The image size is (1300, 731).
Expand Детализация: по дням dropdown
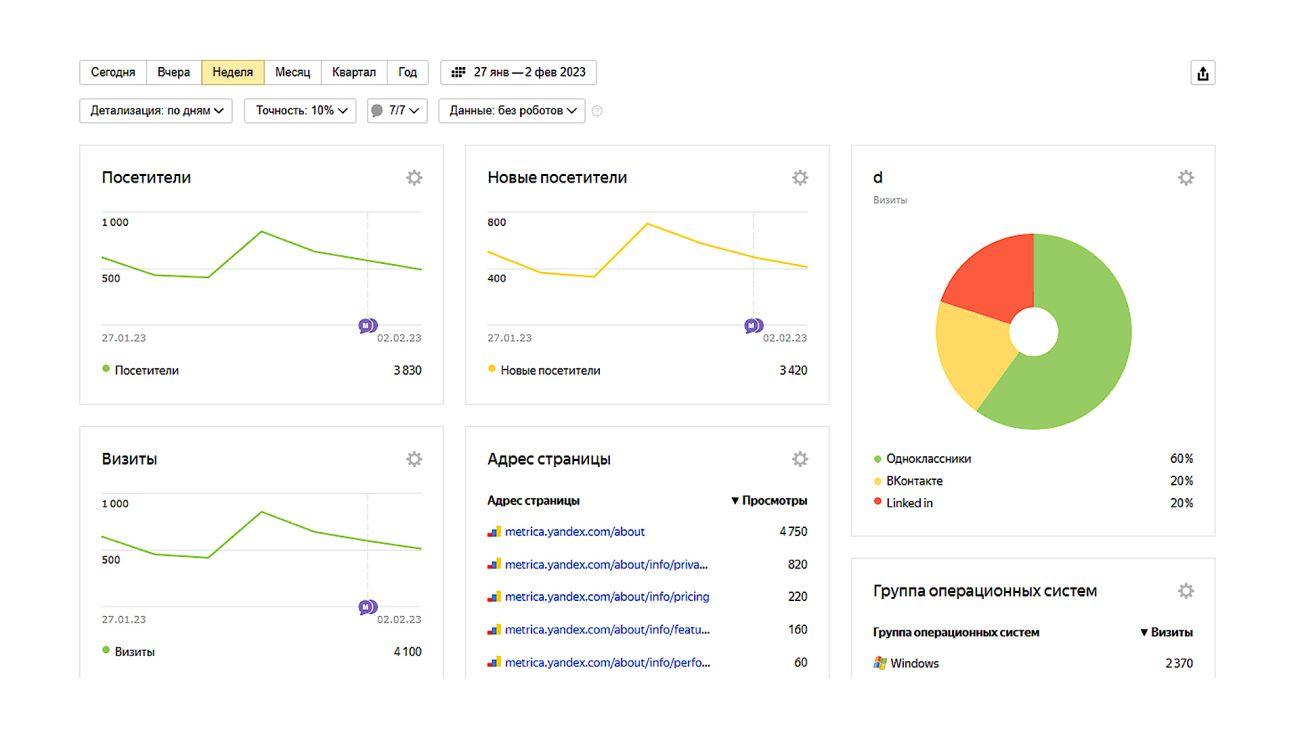coord(156,111)
